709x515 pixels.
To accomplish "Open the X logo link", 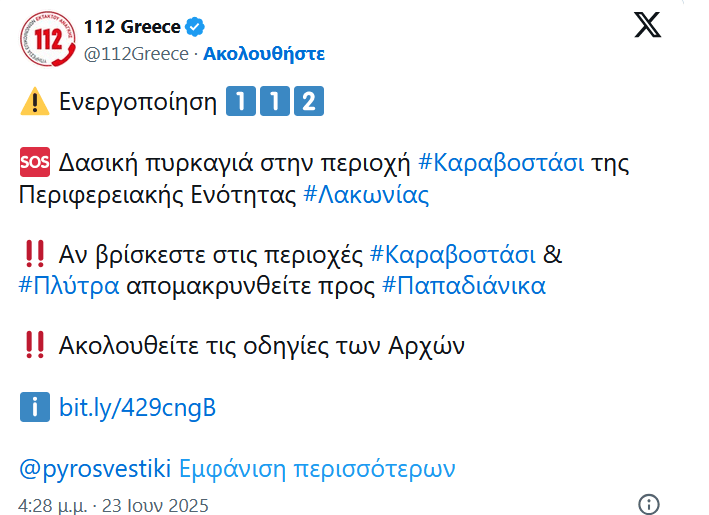I will 648,27.
